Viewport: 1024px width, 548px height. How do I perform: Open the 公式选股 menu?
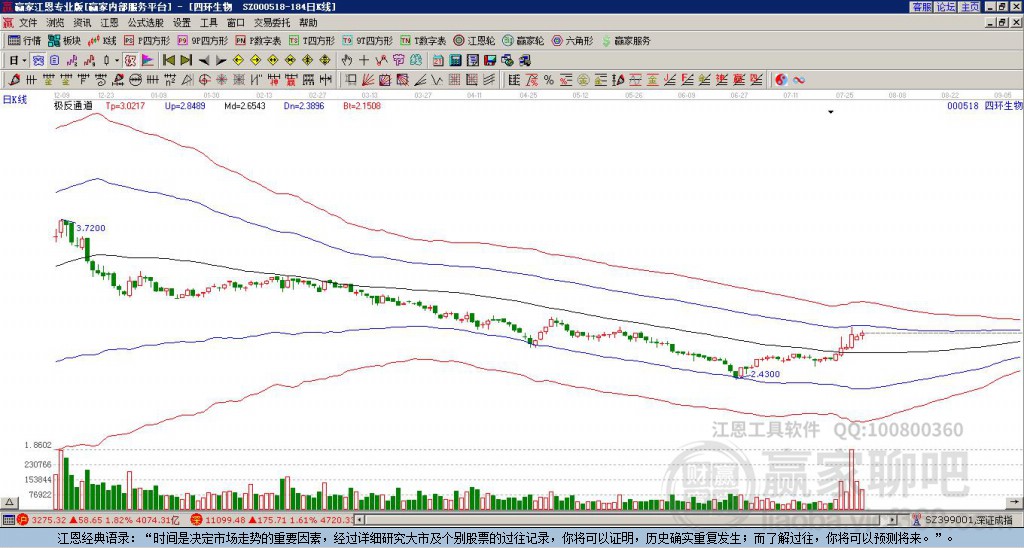146,23
